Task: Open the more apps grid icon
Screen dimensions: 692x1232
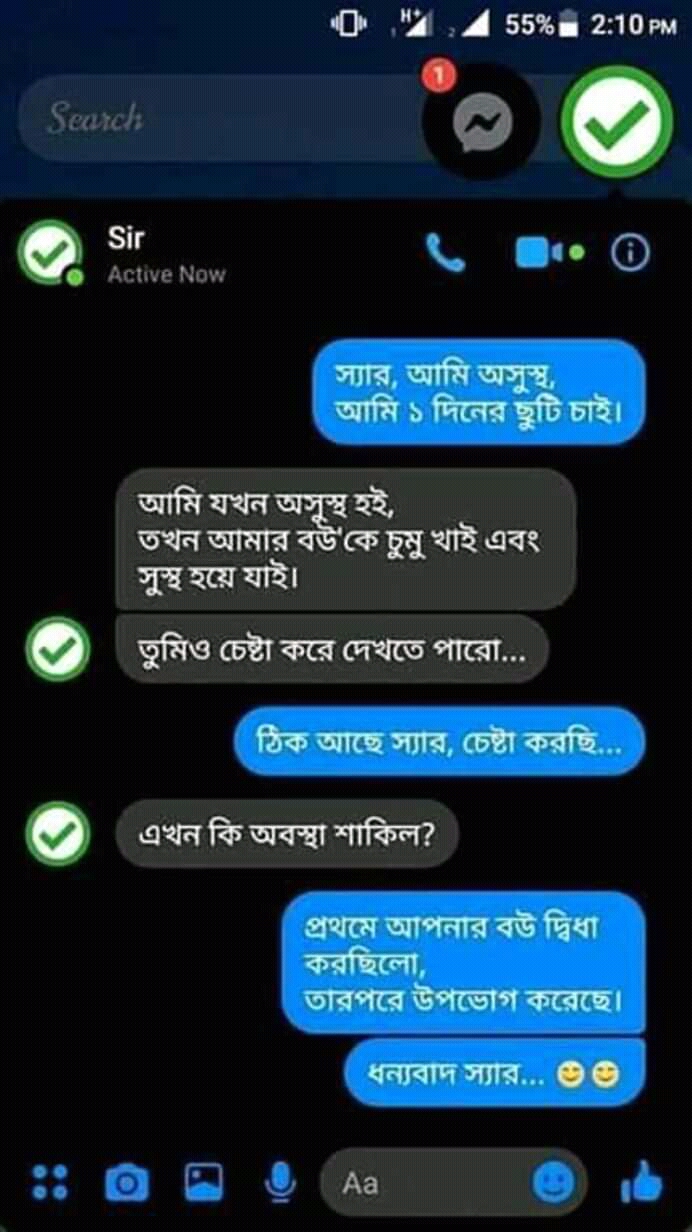Action: point(50,1183)
